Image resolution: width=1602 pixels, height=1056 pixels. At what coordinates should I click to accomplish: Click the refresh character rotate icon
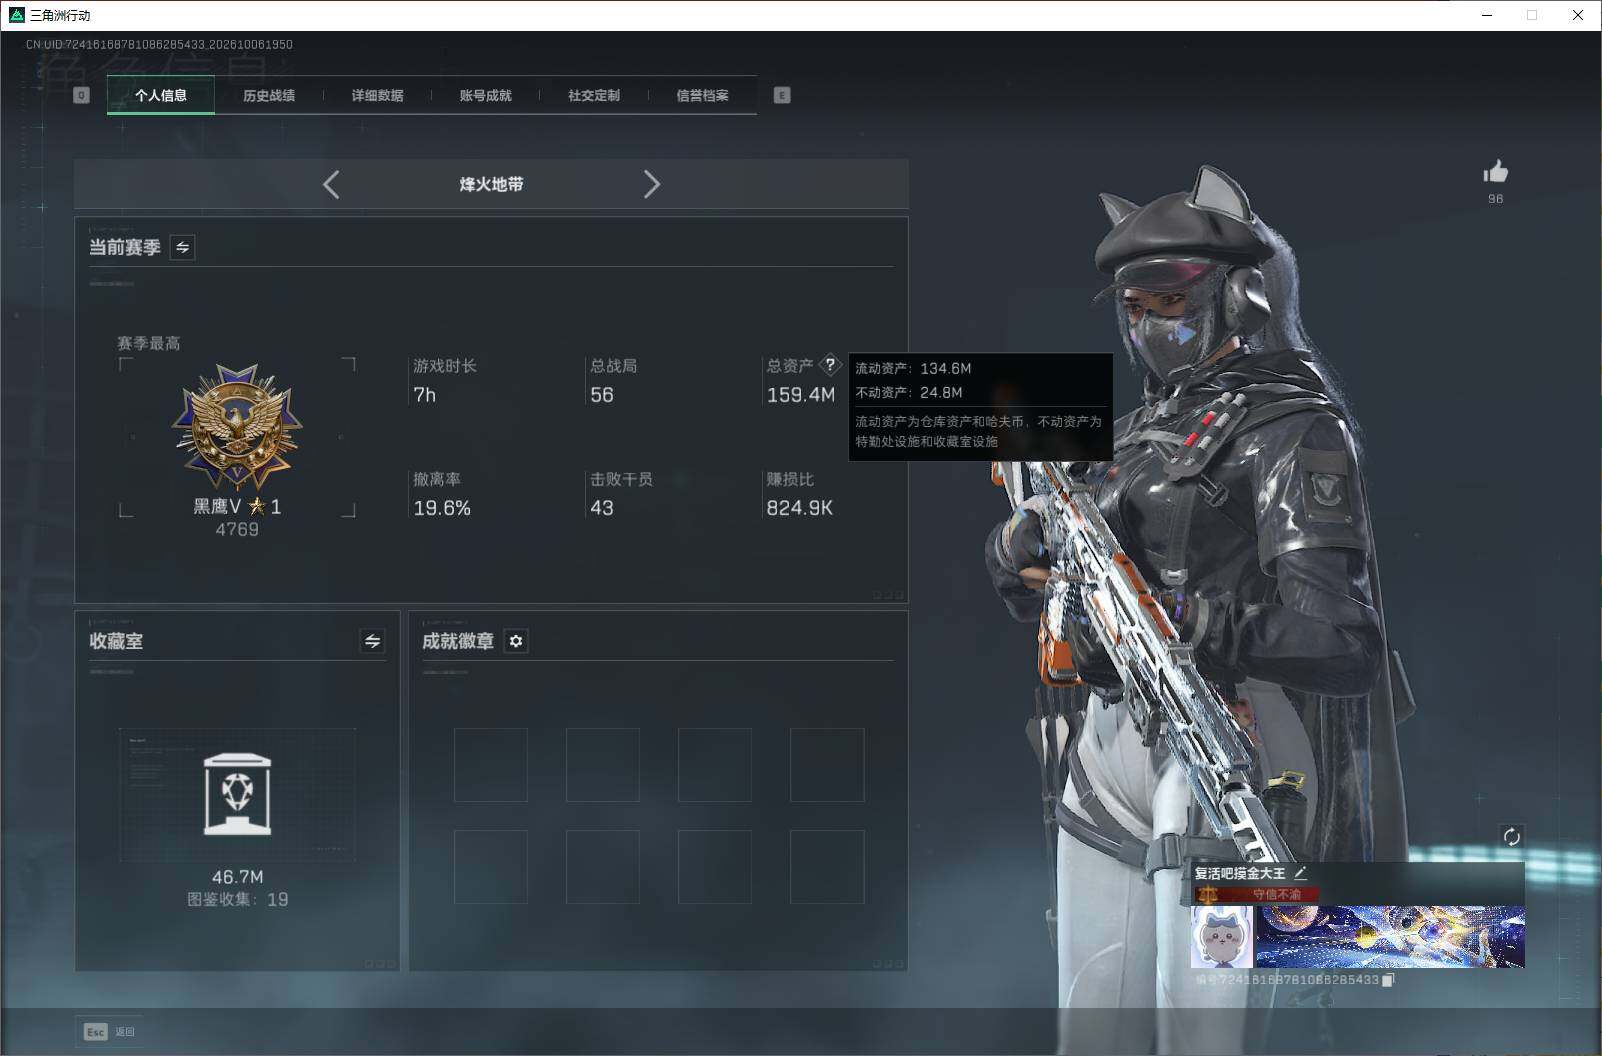point(1511,836)
